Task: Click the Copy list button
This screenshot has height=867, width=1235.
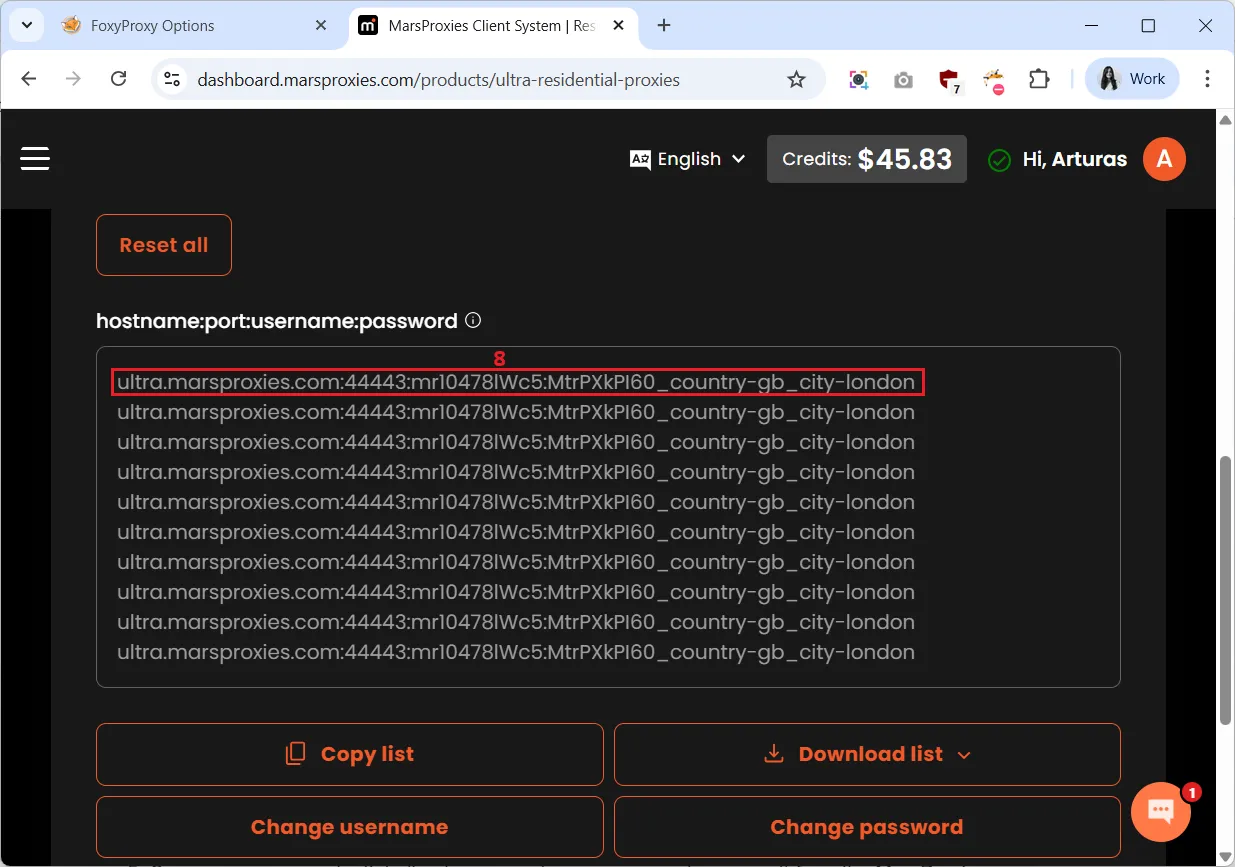Action: (350, 754)
